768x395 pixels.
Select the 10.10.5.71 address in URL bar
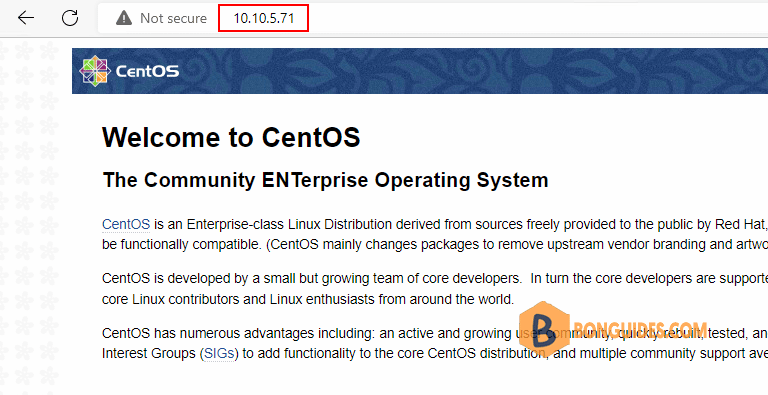pyautogui.click(x=264, y=18)
